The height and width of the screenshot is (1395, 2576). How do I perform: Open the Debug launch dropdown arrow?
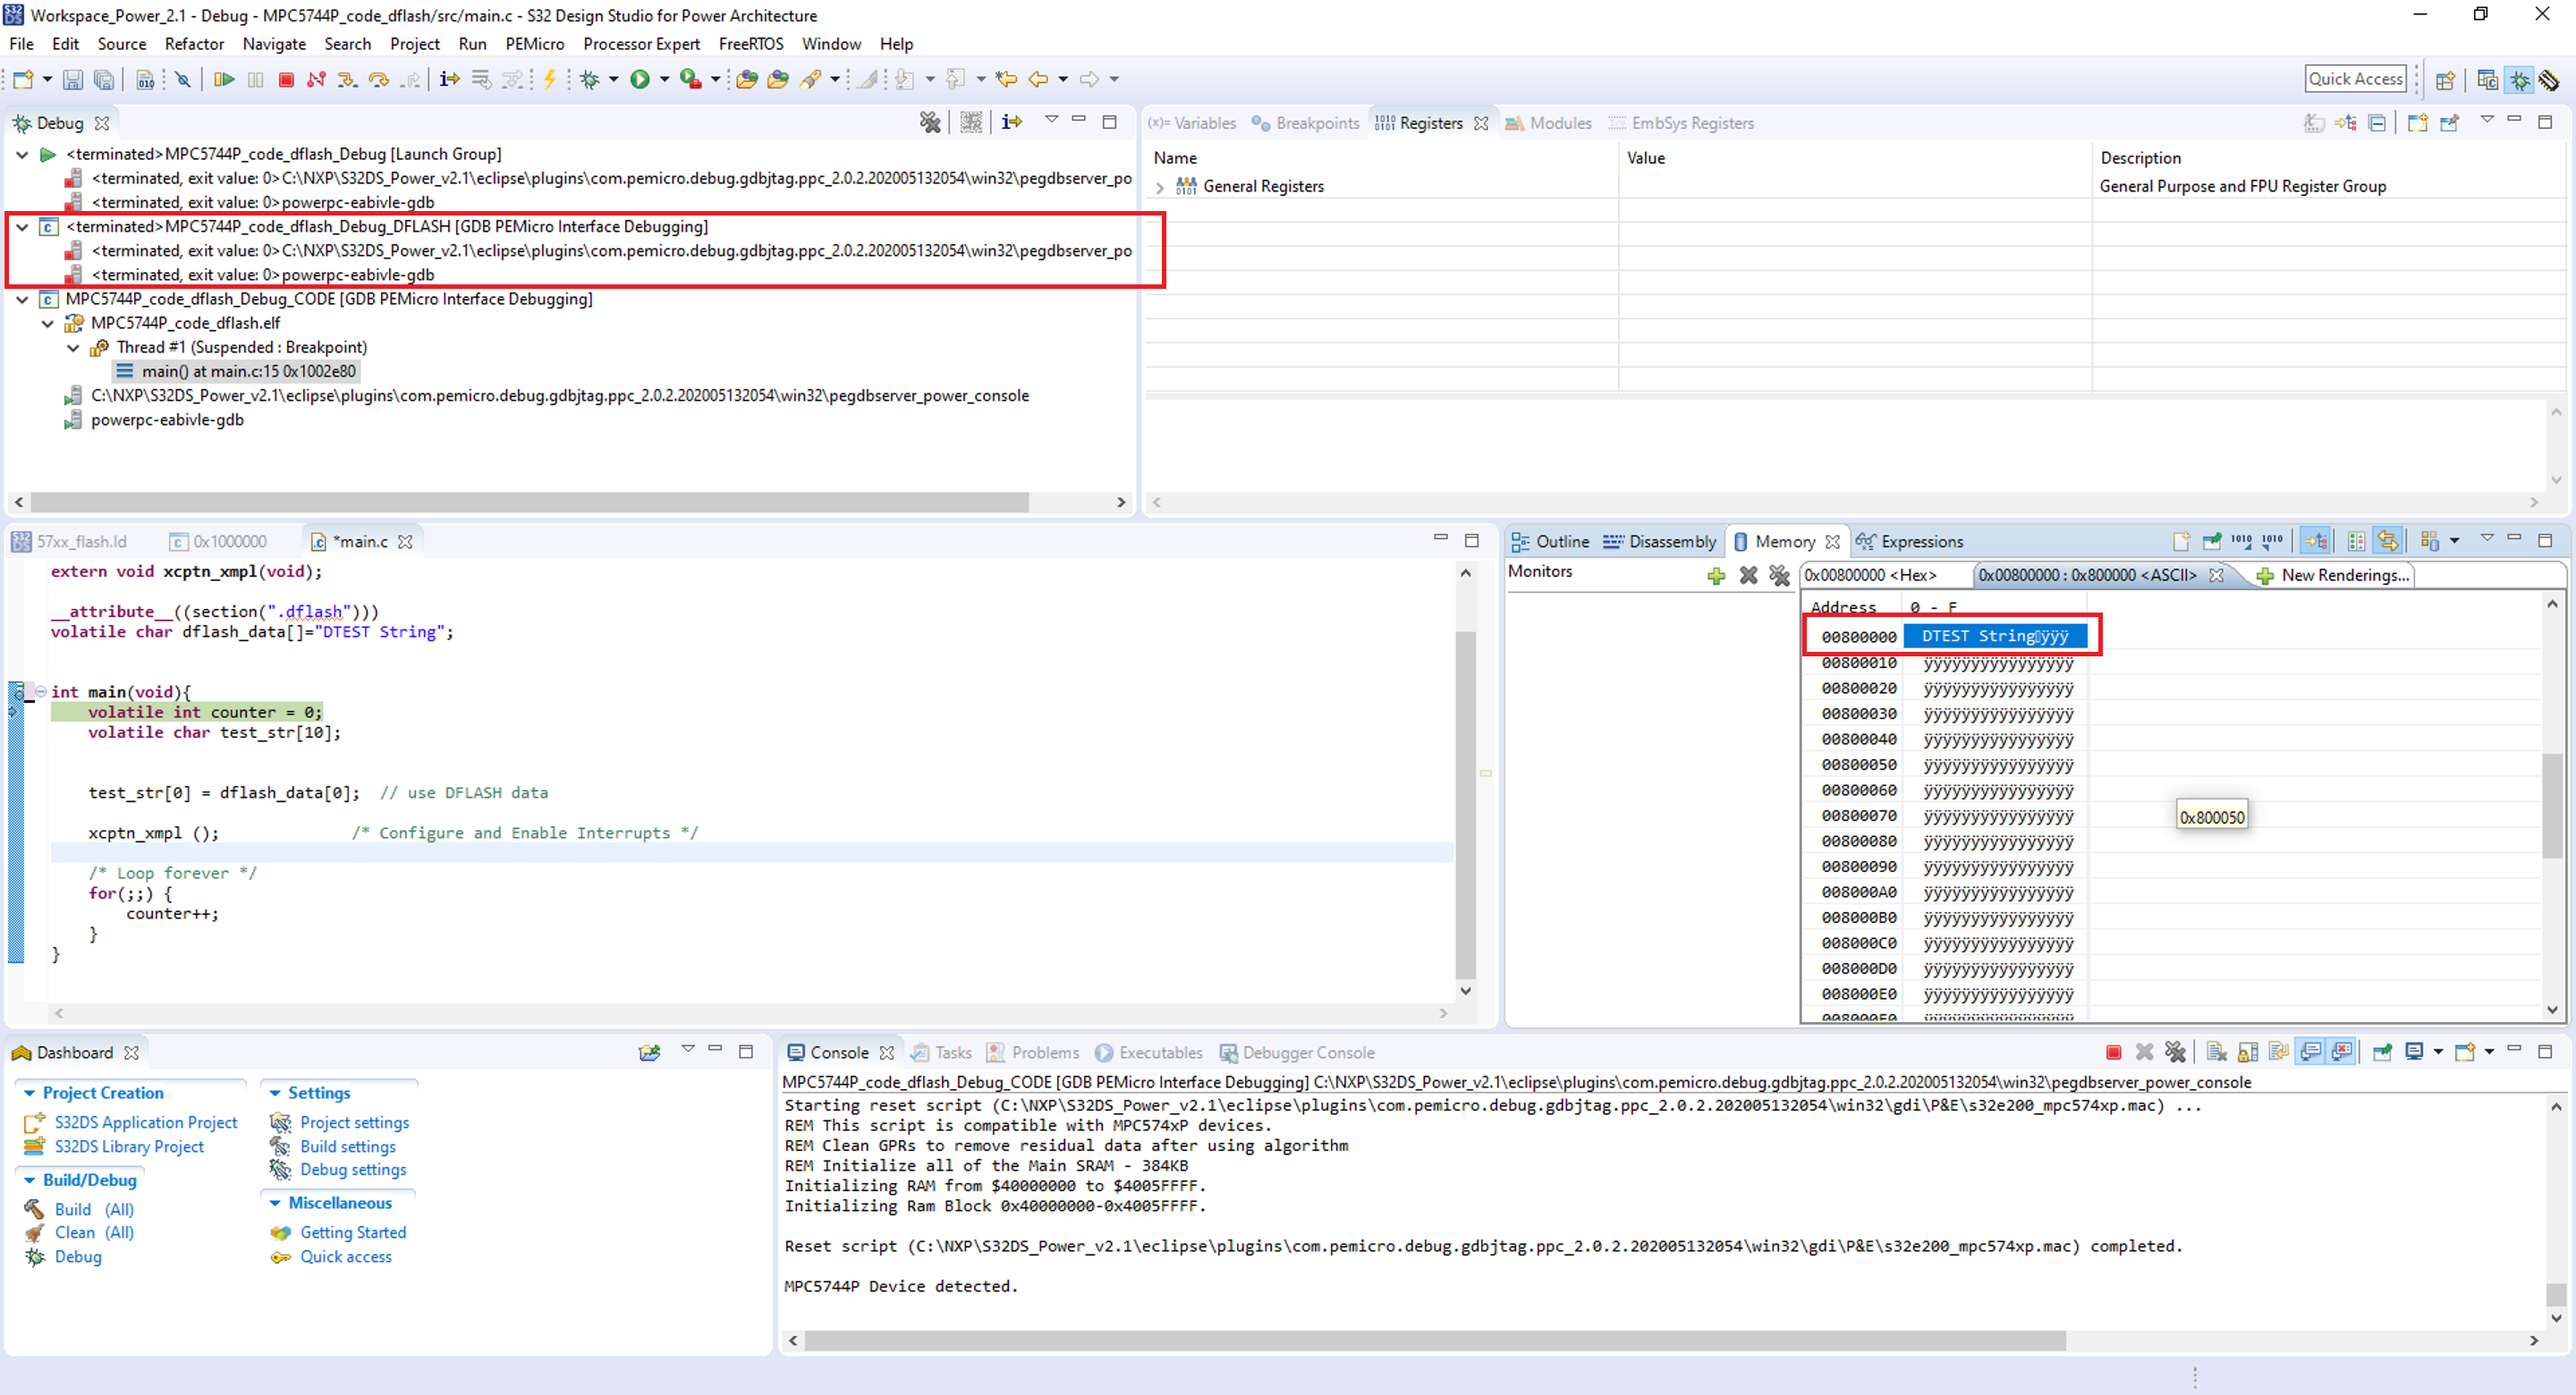[x=614, y=79]
